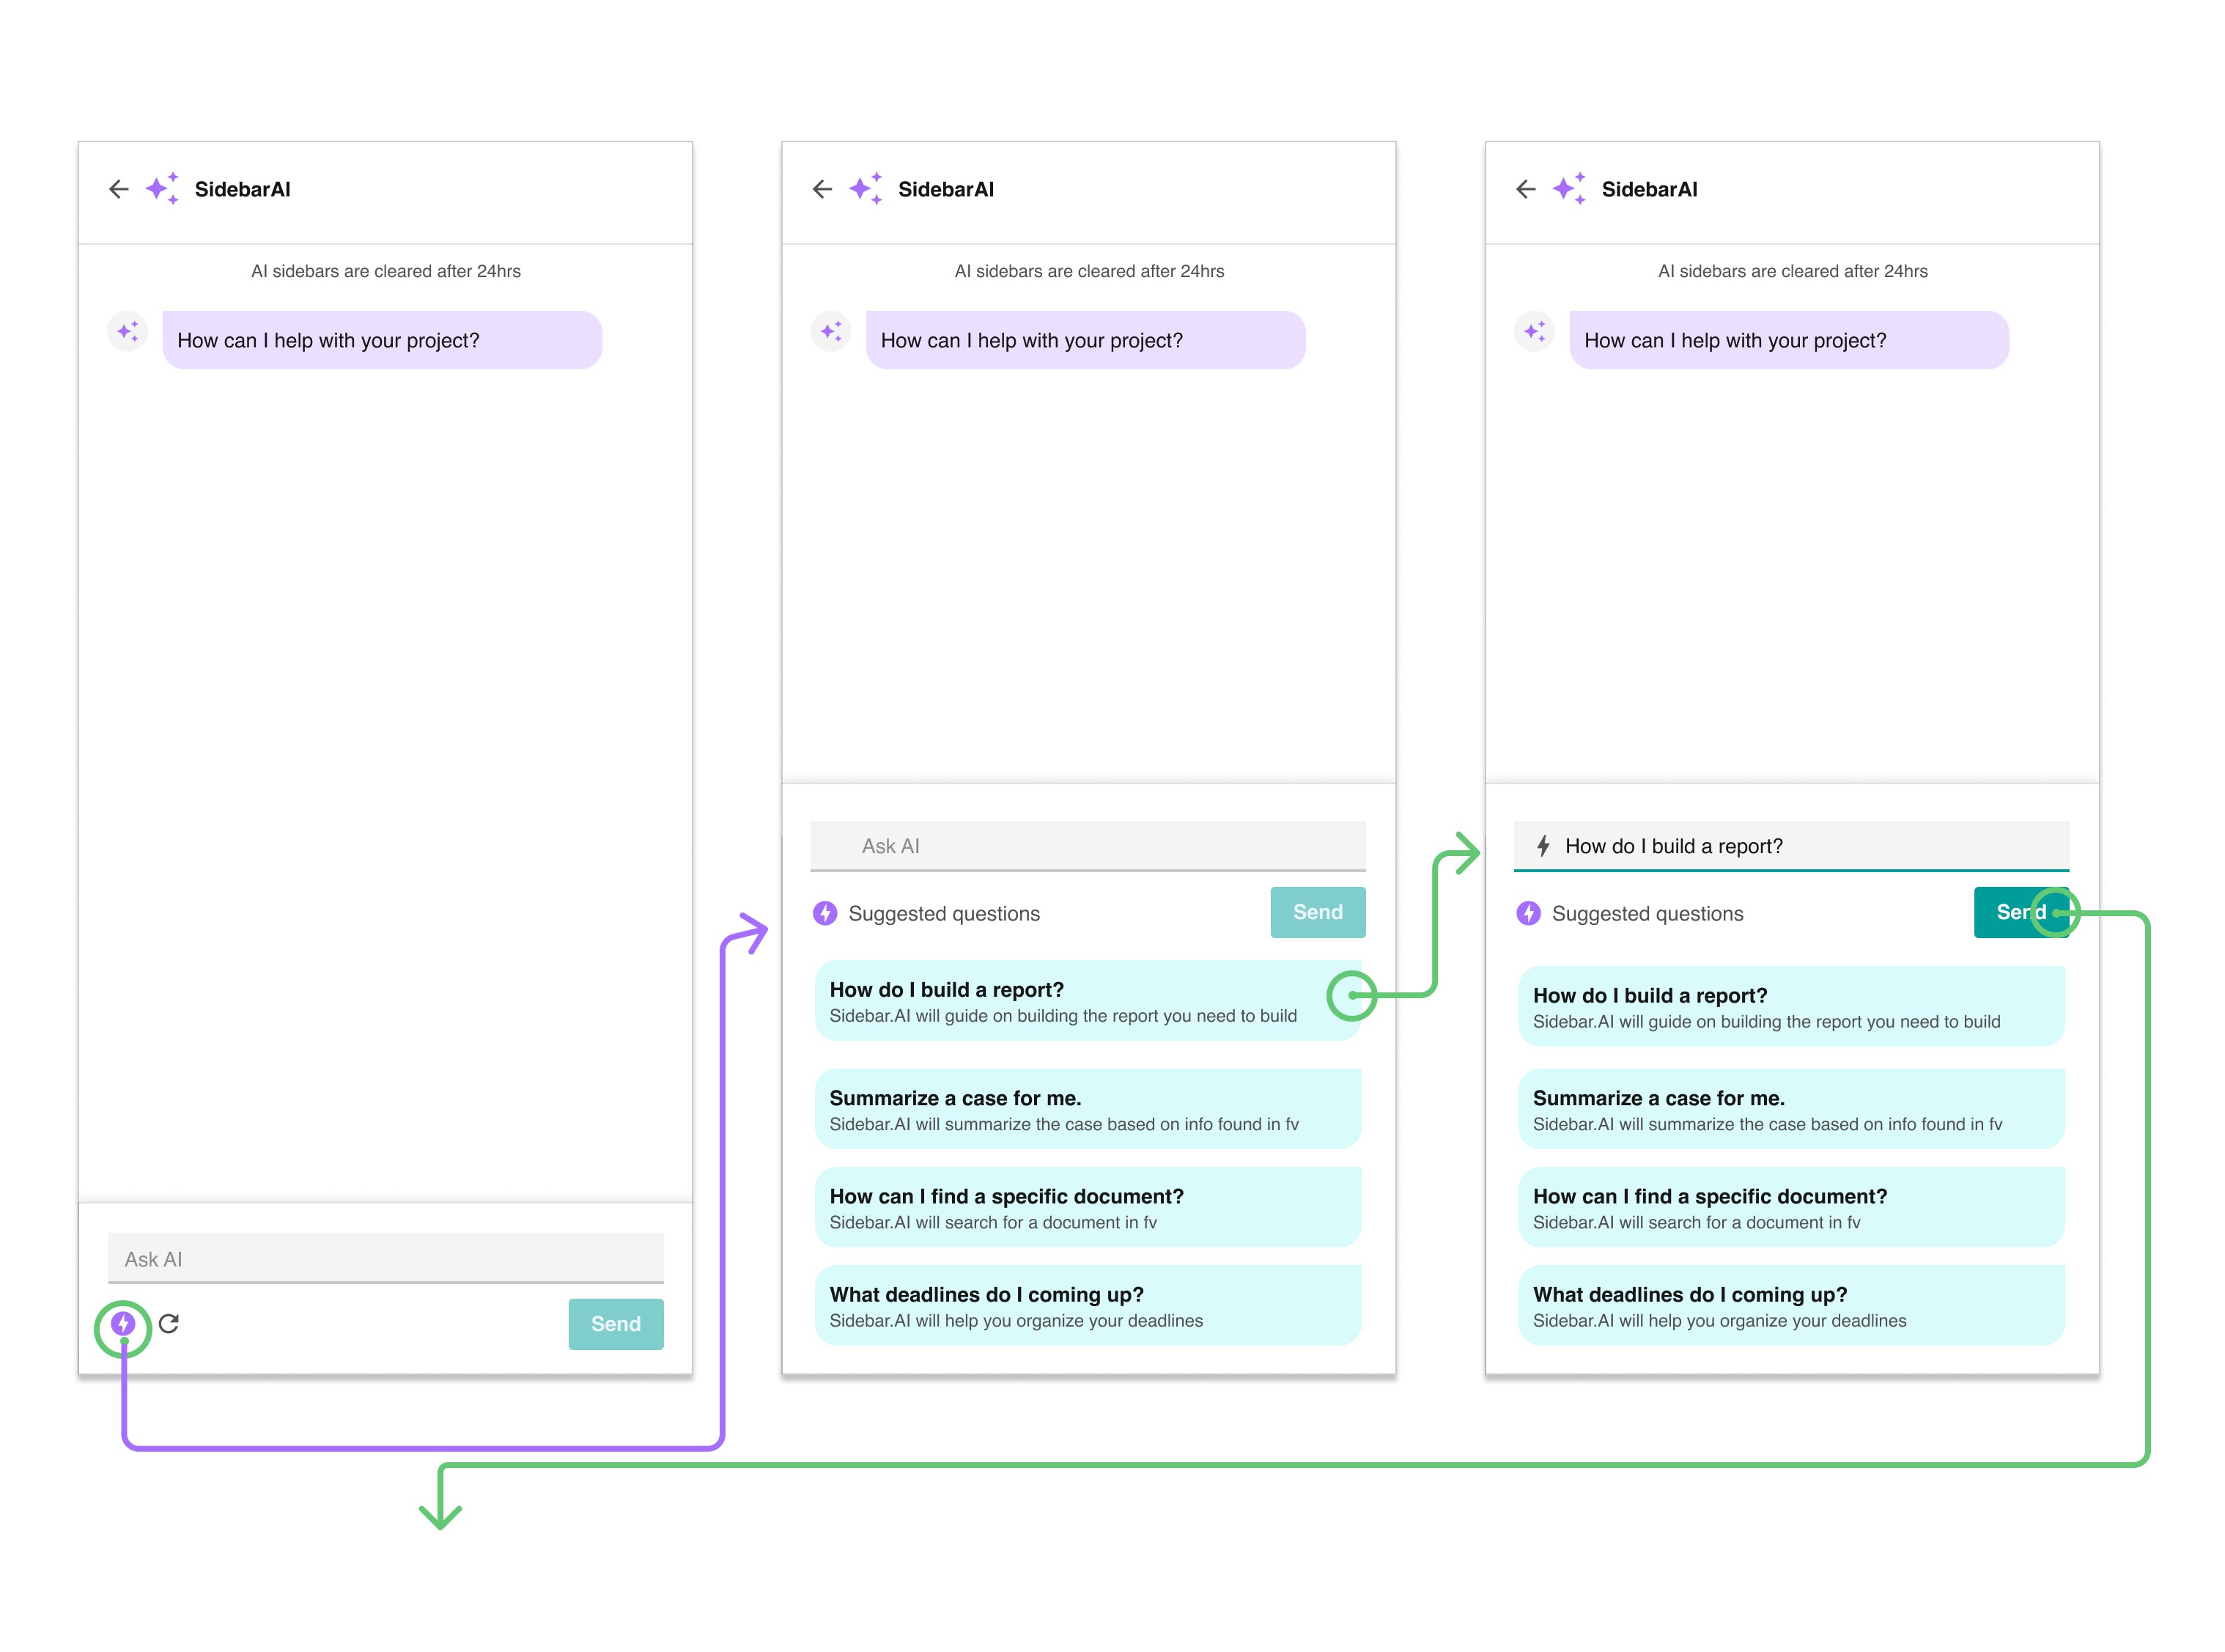
Task: Select 'How do I build a report?' card in third panel
Action: (x=1791, y=1007)
